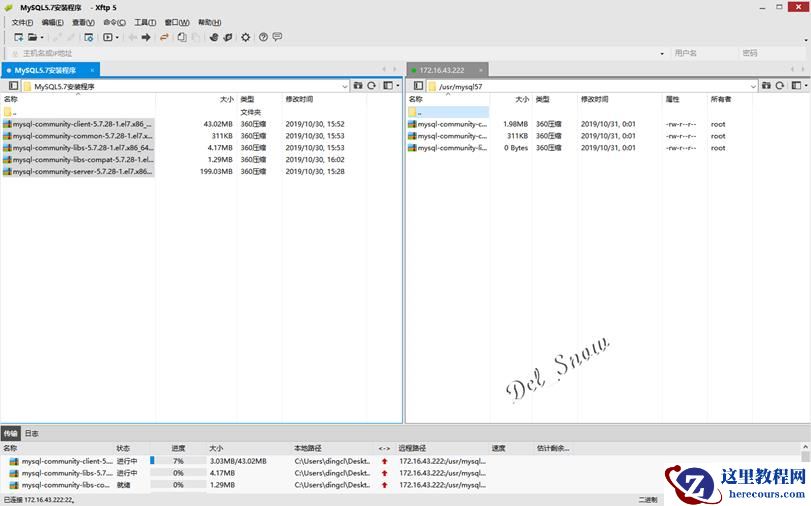Open the 帮助(H) menu
Screen dimensions: 811x506
point(209,22)
